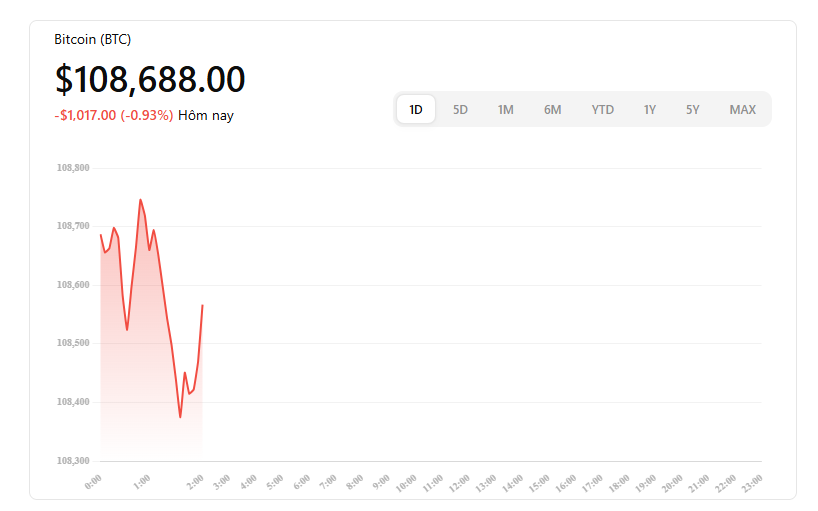This screenshot has height=511, width=818.
Task: Click the 23:00 time axis label
Action: pyautogui.click(x=752, y=483)
